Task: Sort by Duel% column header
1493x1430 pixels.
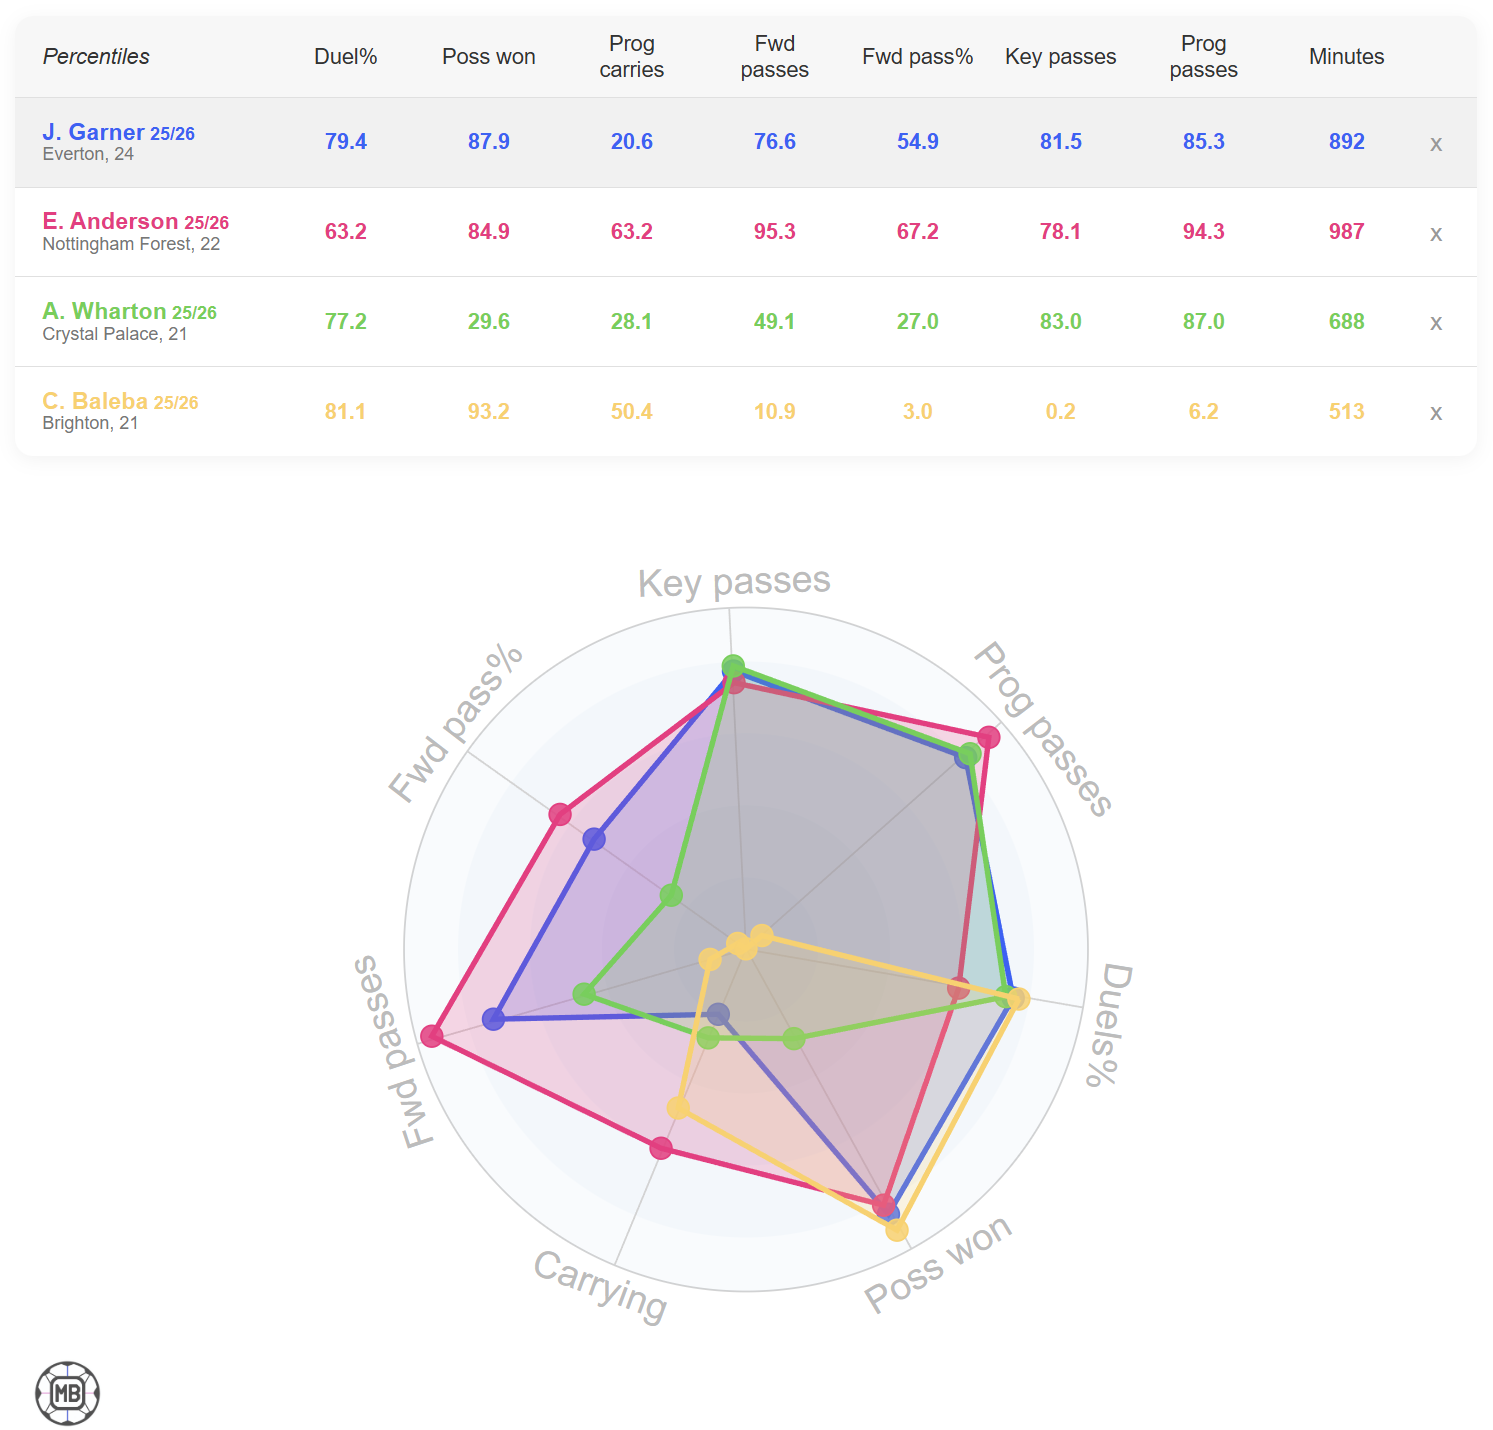Action: point(345,57)
